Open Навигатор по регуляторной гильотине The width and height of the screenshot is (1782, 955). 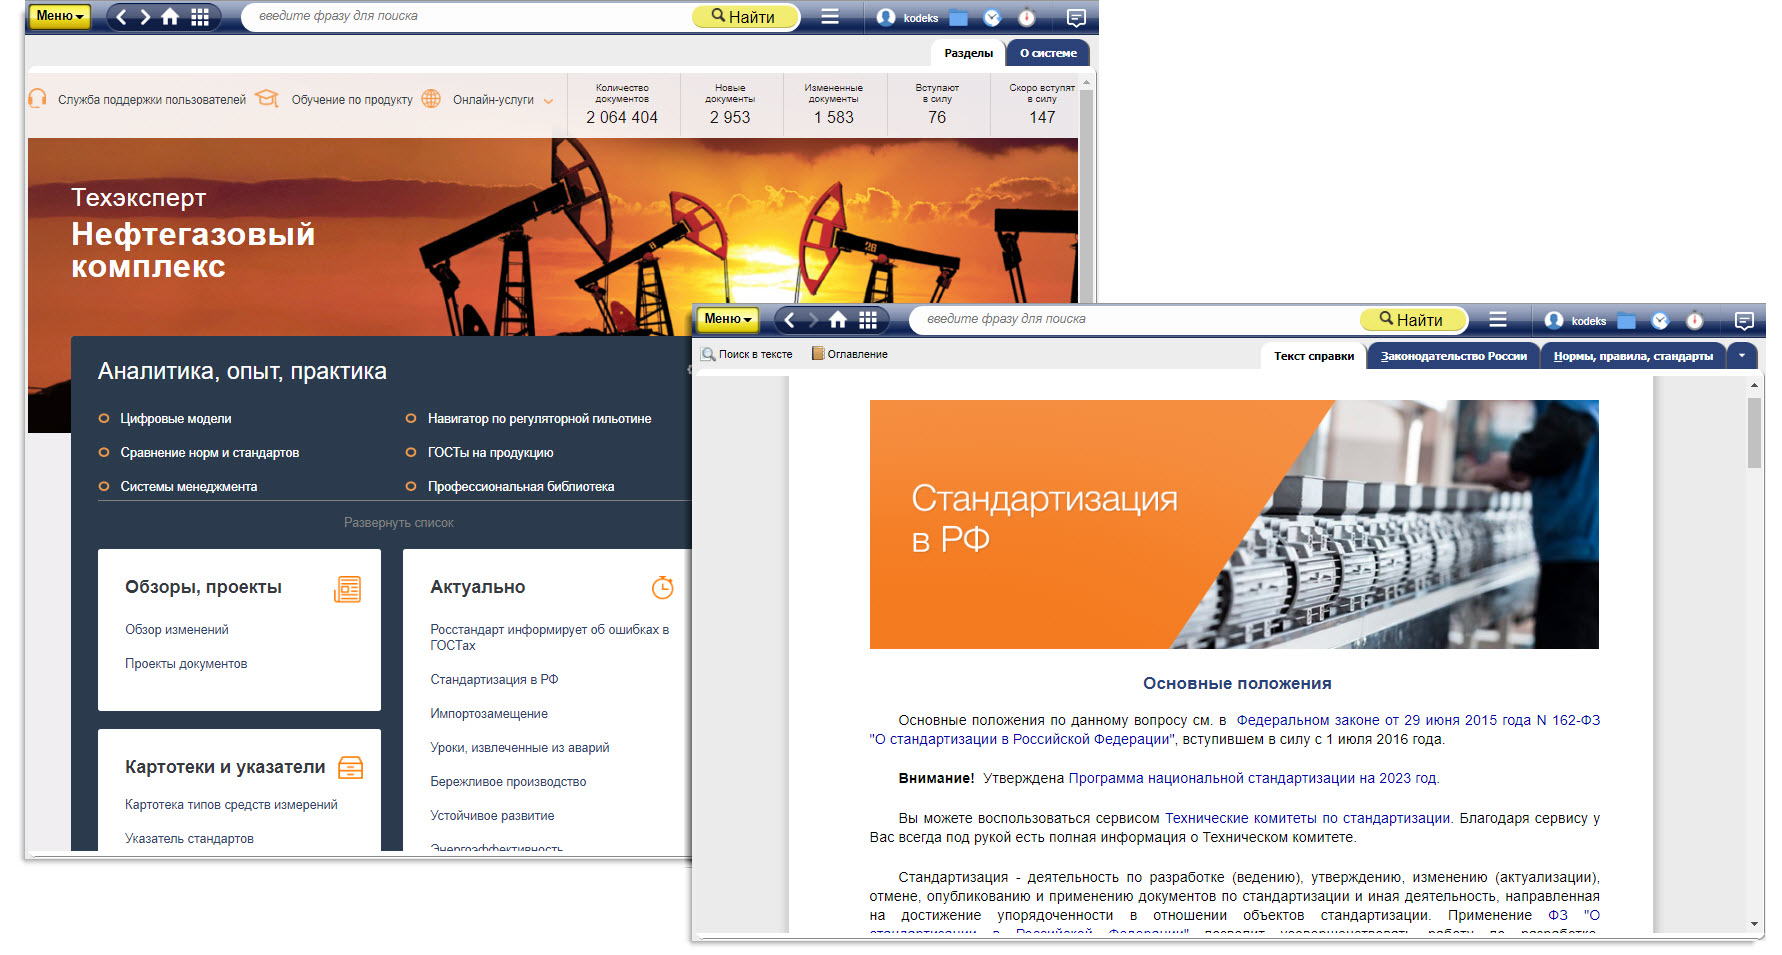539,419
